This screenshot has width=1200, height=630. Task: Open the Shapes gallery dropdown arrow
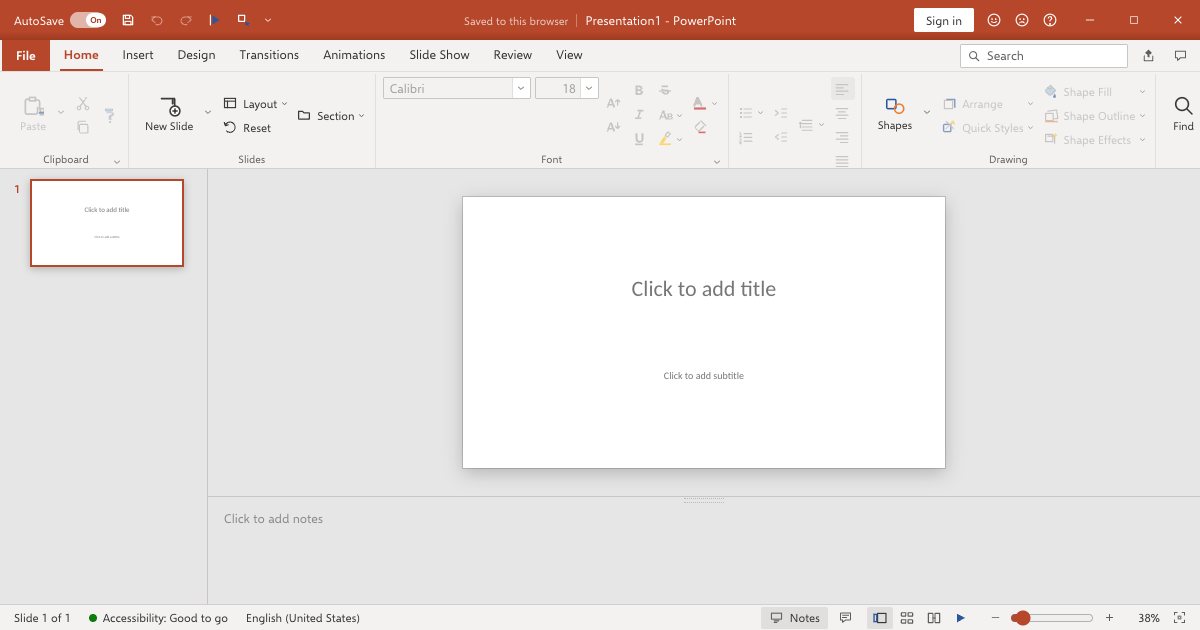tap(926, 112)
